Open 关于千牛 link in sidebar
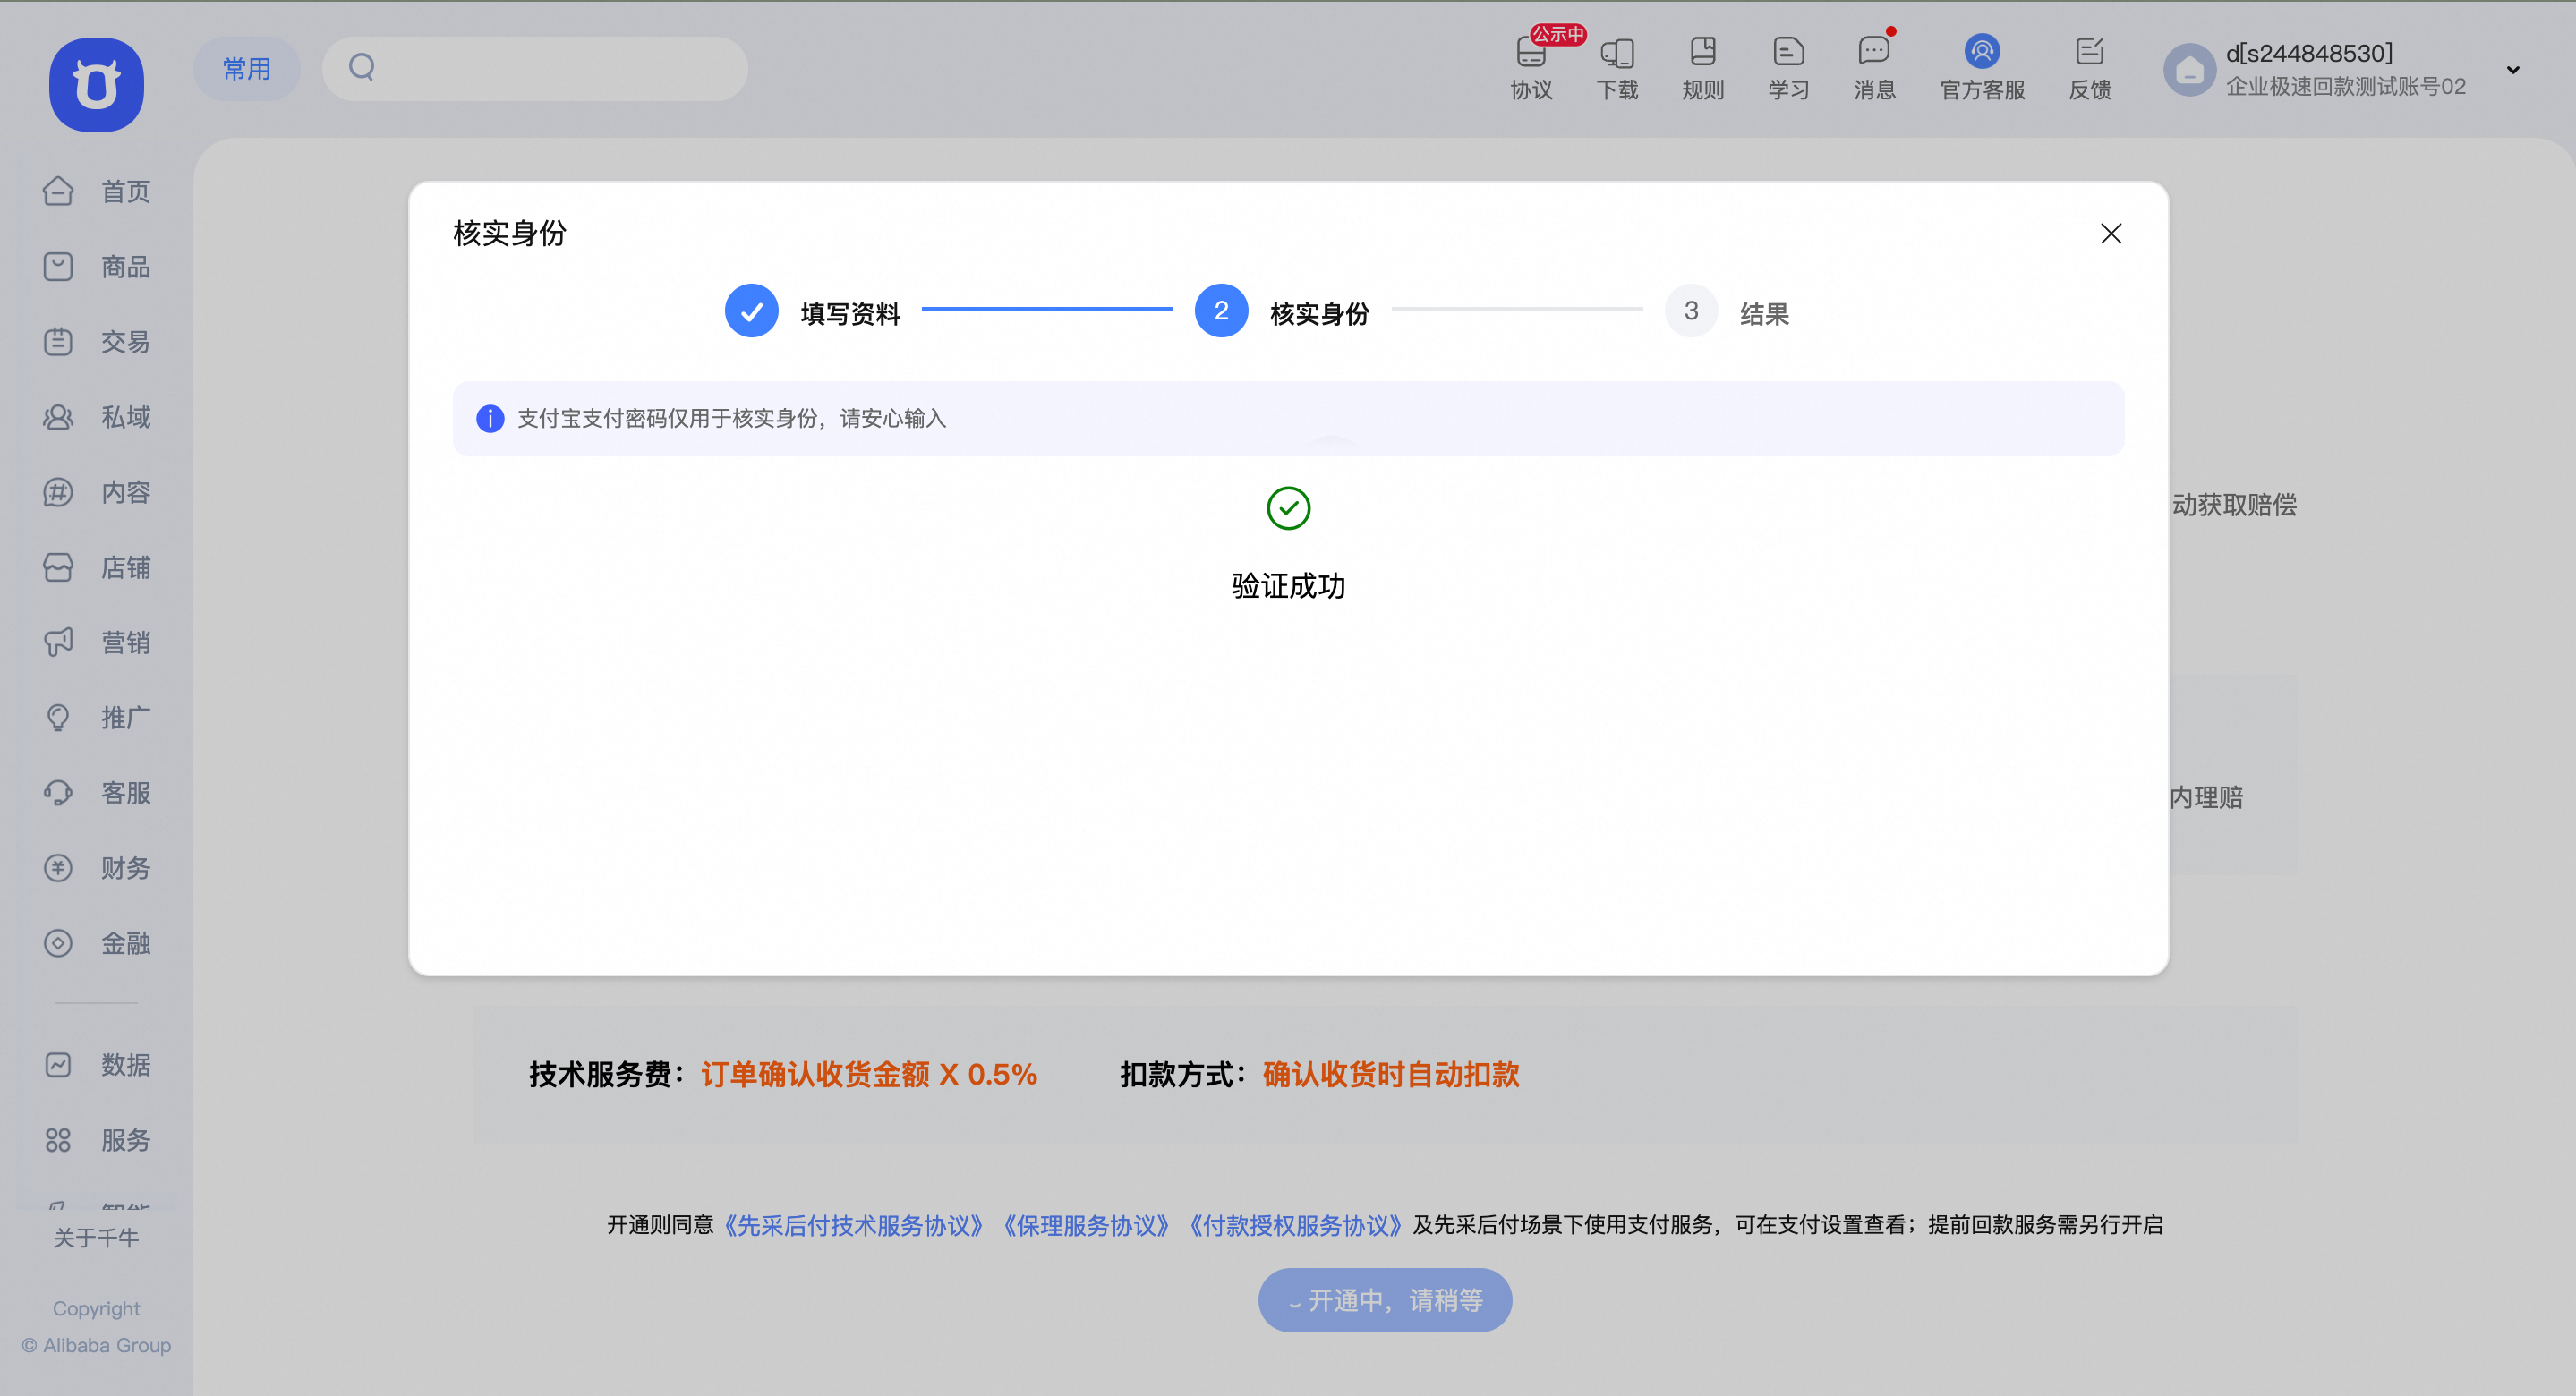This screenshot has height=1396, width=2576. coord(96,1238)
